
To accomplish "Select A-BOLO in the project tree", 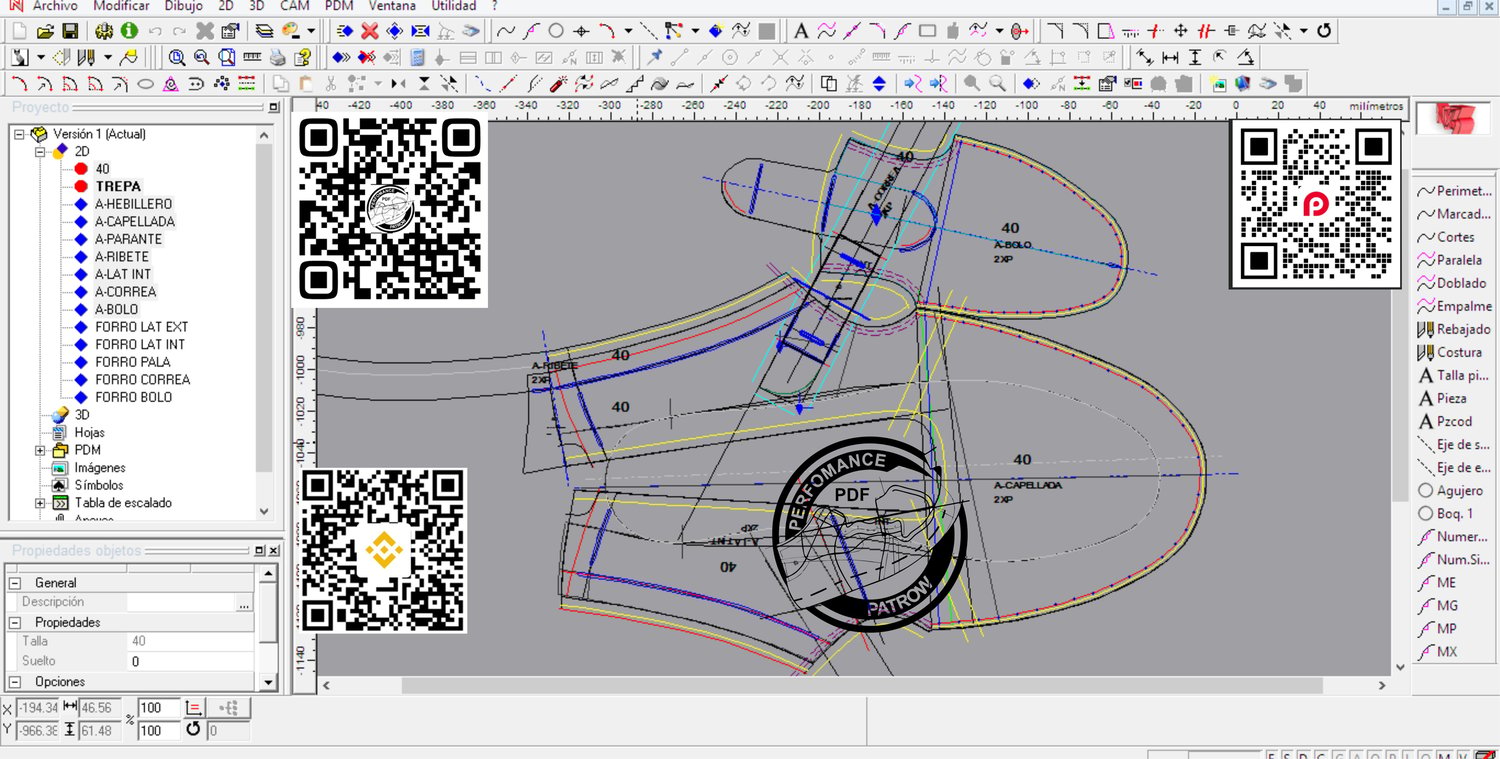I will (x=117, y=309).
